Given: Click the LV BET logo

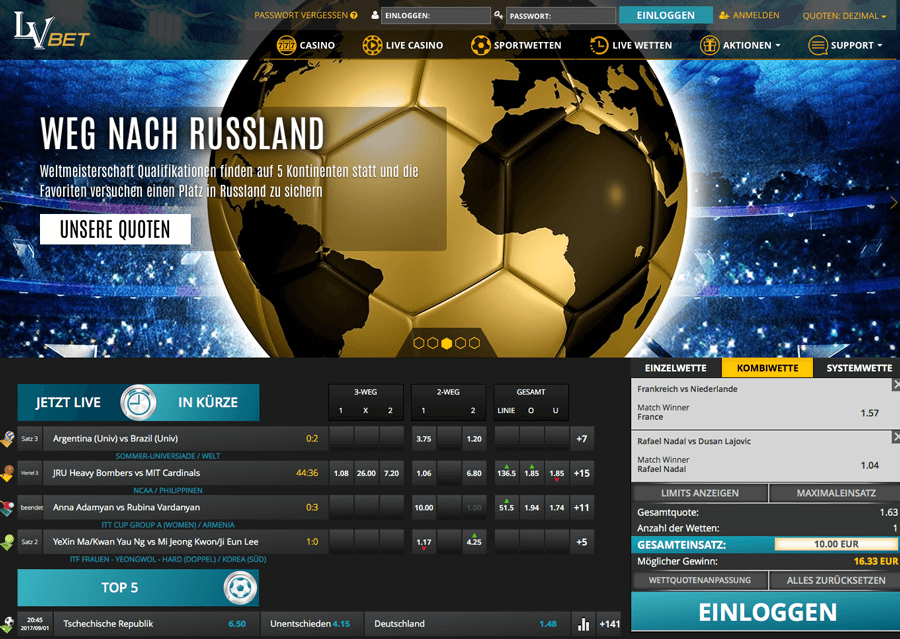Looking at the screenshot, I should coord(52,30).
